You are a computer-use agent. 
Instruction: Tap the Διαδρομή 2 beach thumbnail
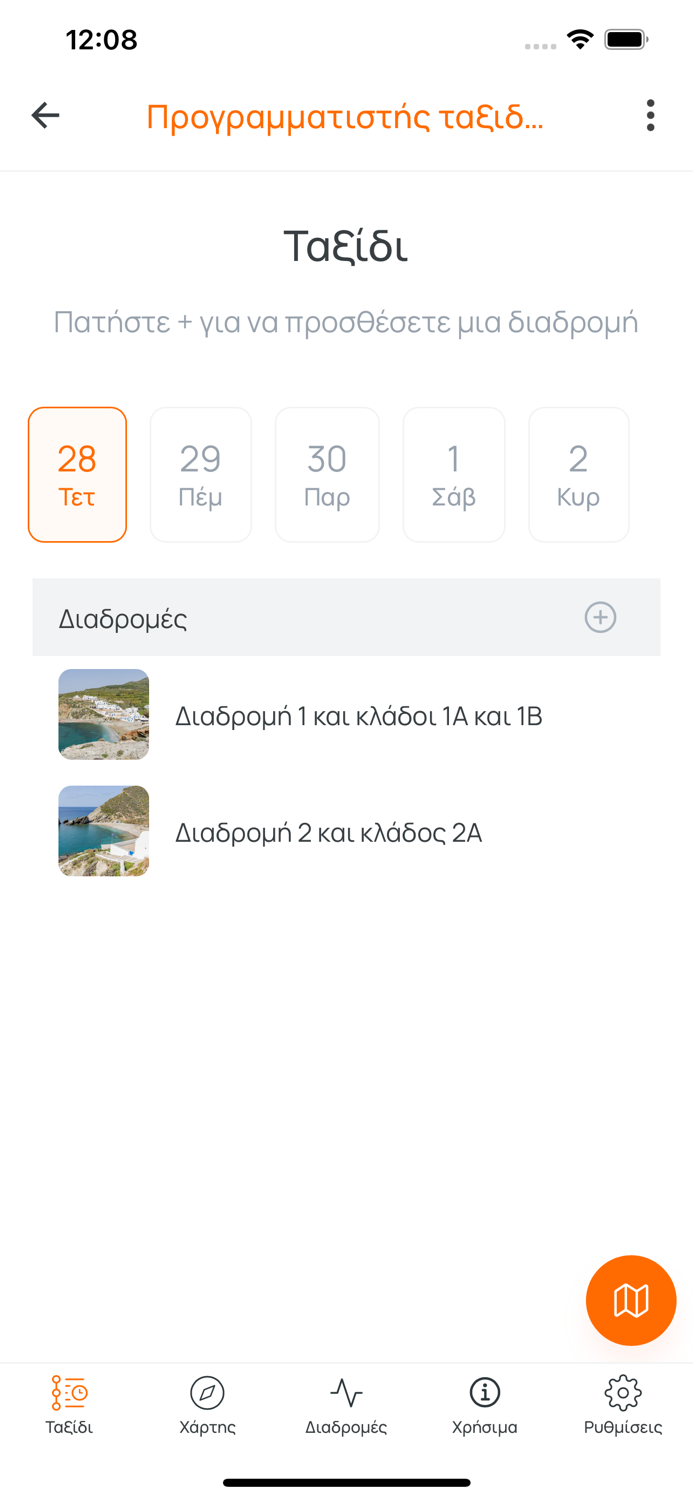(104, 831)
